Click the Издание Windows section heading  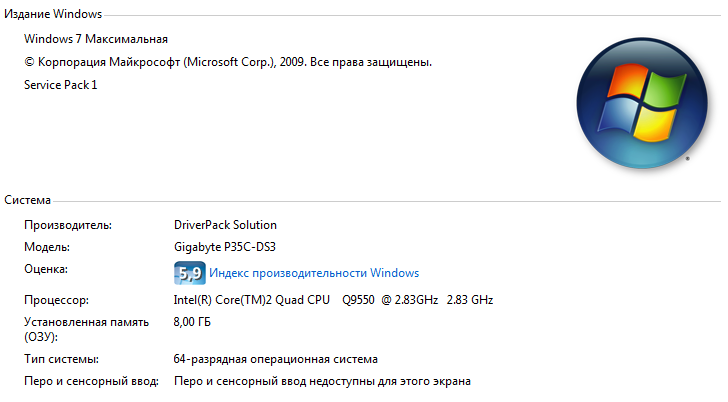[x=53, y=14]
